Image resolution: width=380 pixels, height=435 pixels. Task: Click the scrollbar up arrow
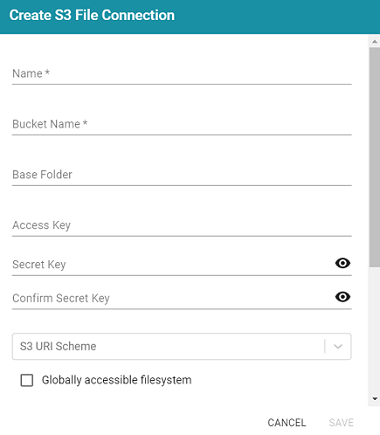[375, 42]
